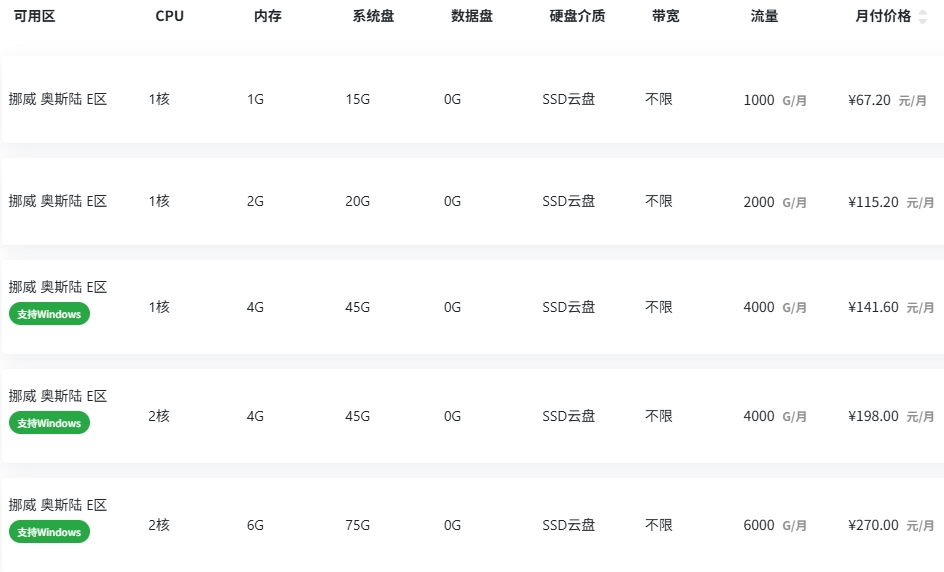
Task: Click the 可用区 column header
Action: click(34, 16)
